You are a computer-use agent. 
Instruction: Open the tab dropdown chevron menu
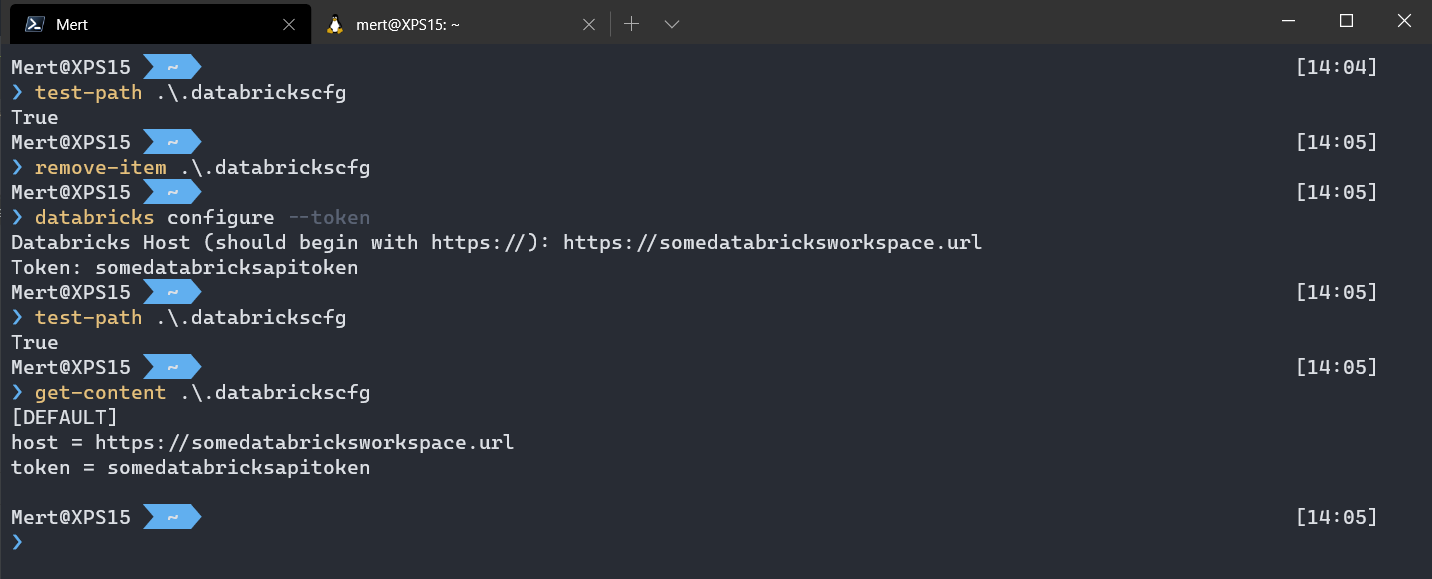[x=671, y=23]
